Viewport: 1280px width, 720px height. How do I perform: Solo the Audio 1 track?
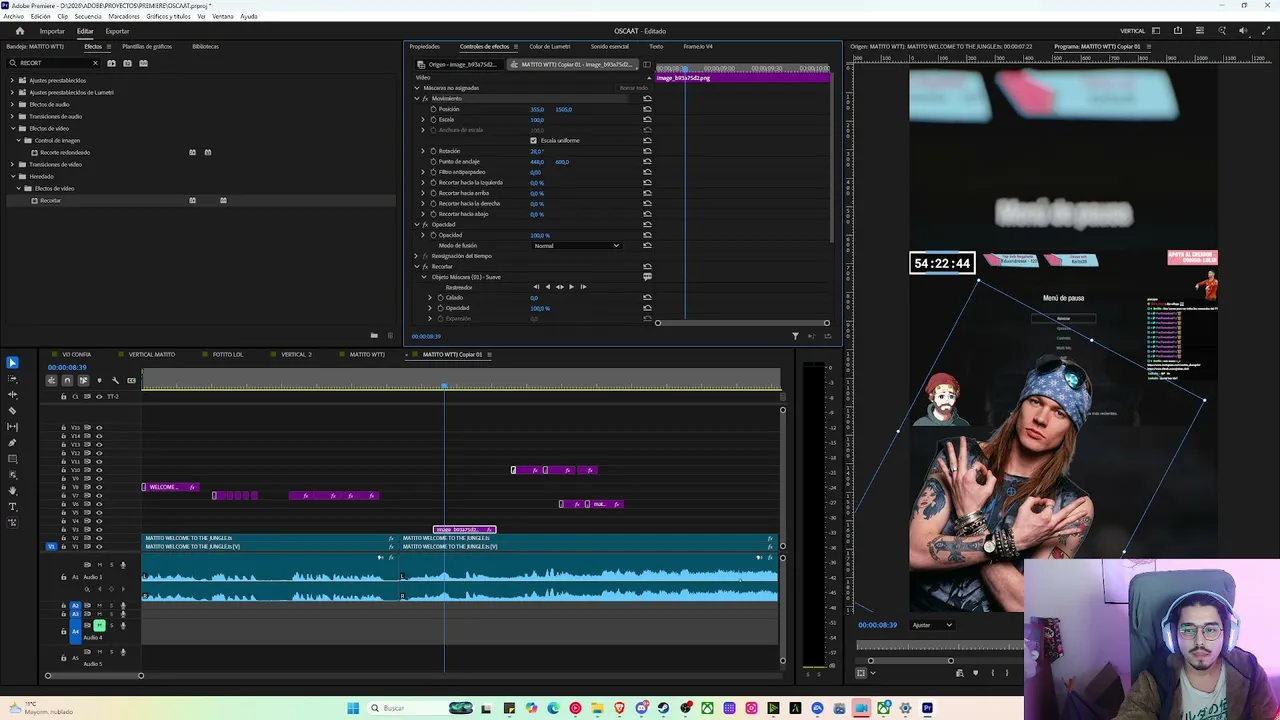click(111, 565)
